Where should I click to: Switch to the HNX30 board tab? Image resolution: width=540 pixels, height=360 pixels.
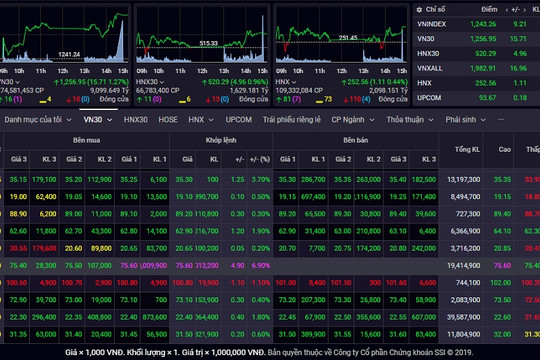(136, 120)
